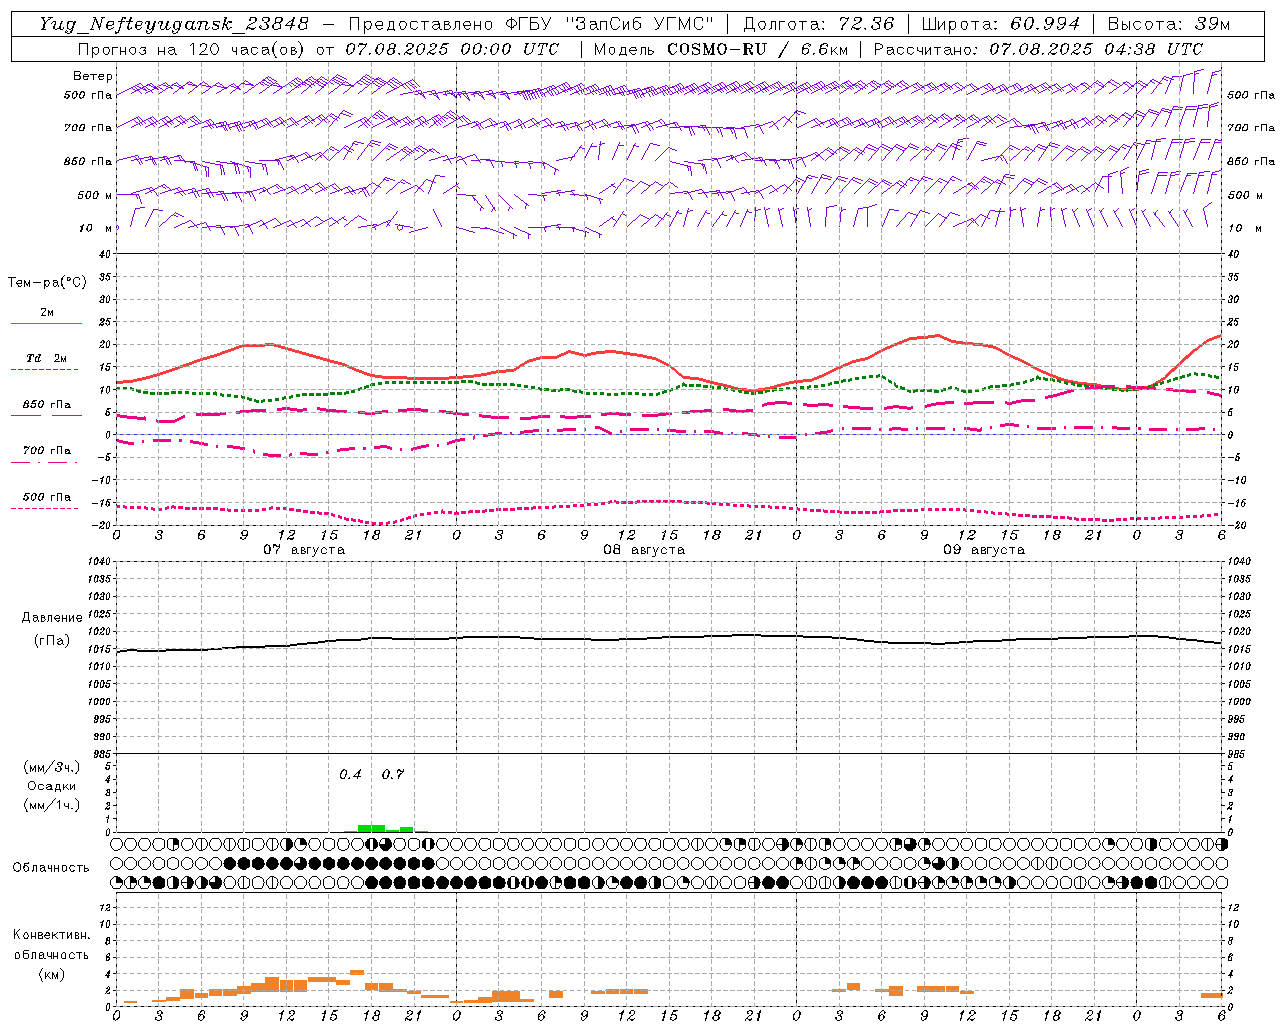The image size is (1280, 1024).
Task: Click the 'Давление' pressure panel label
Action: pyautogui.click(x=51, y=618)
